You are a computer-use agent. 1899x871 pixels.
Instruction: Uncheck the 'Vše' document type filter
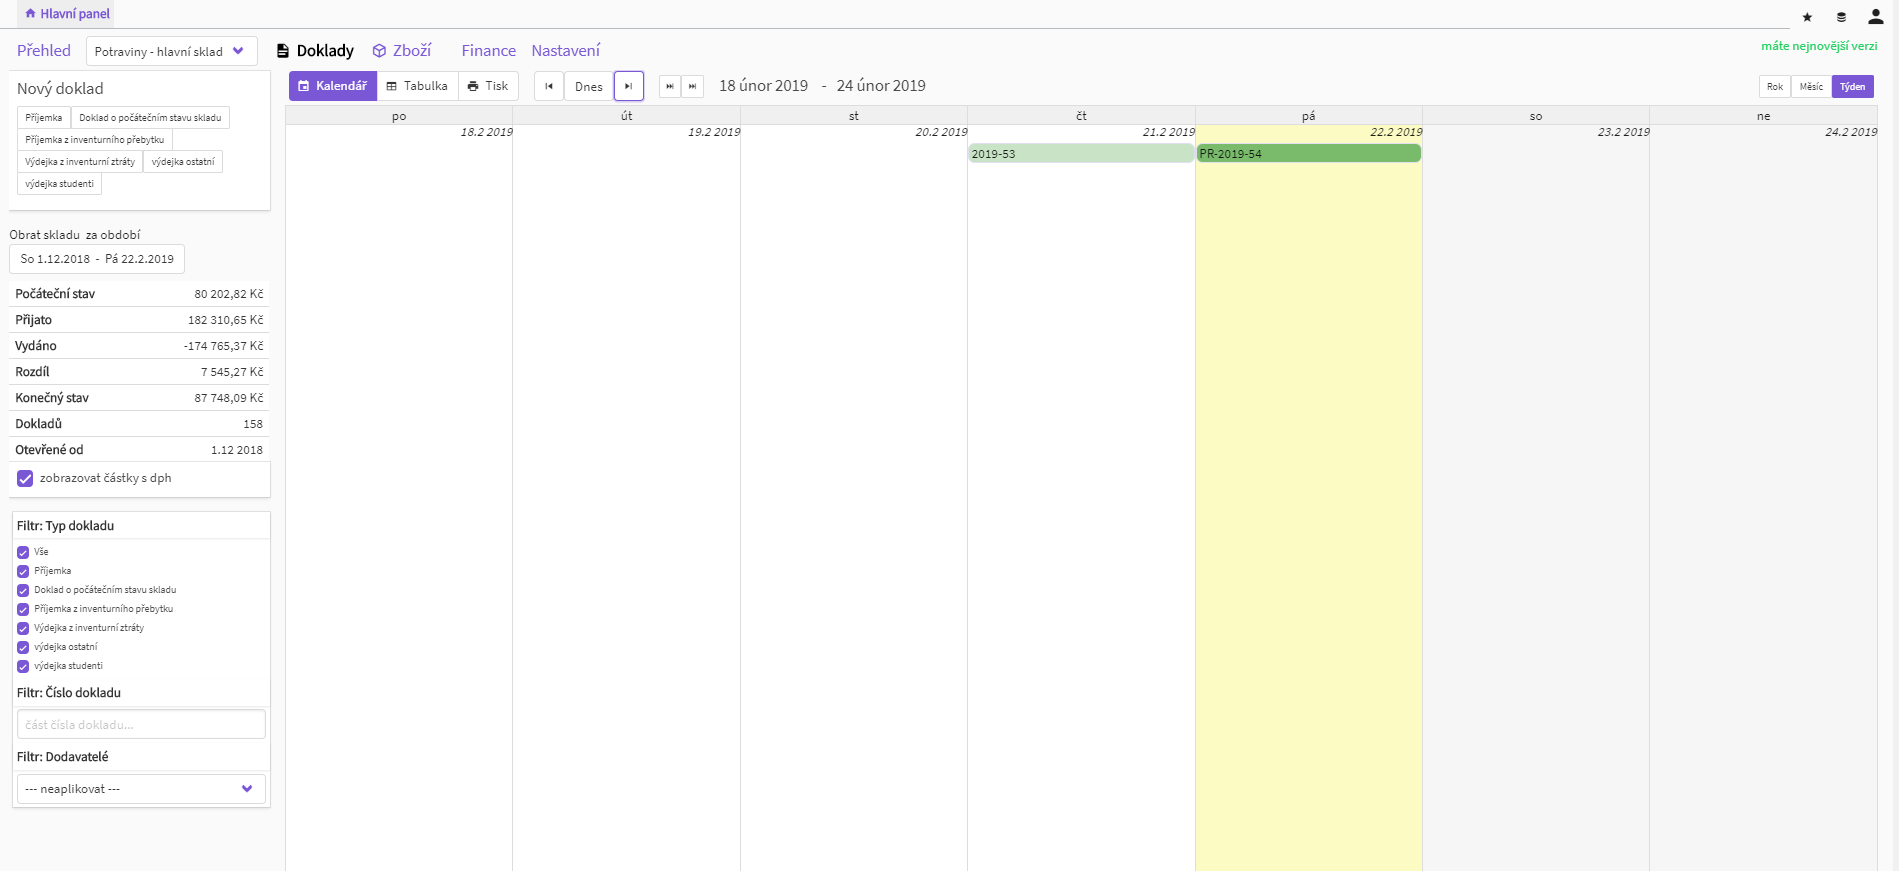tap(23, 552)
